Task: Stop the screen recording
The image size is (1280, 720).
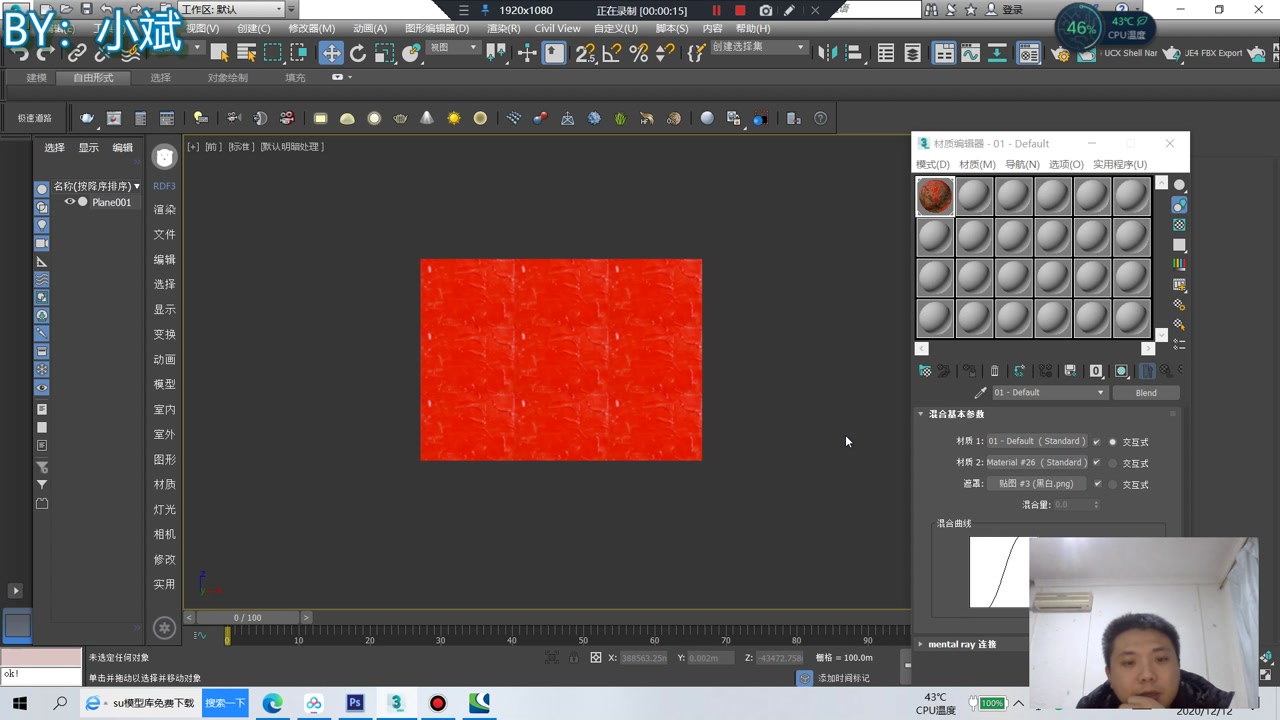Action: point(740,11)
